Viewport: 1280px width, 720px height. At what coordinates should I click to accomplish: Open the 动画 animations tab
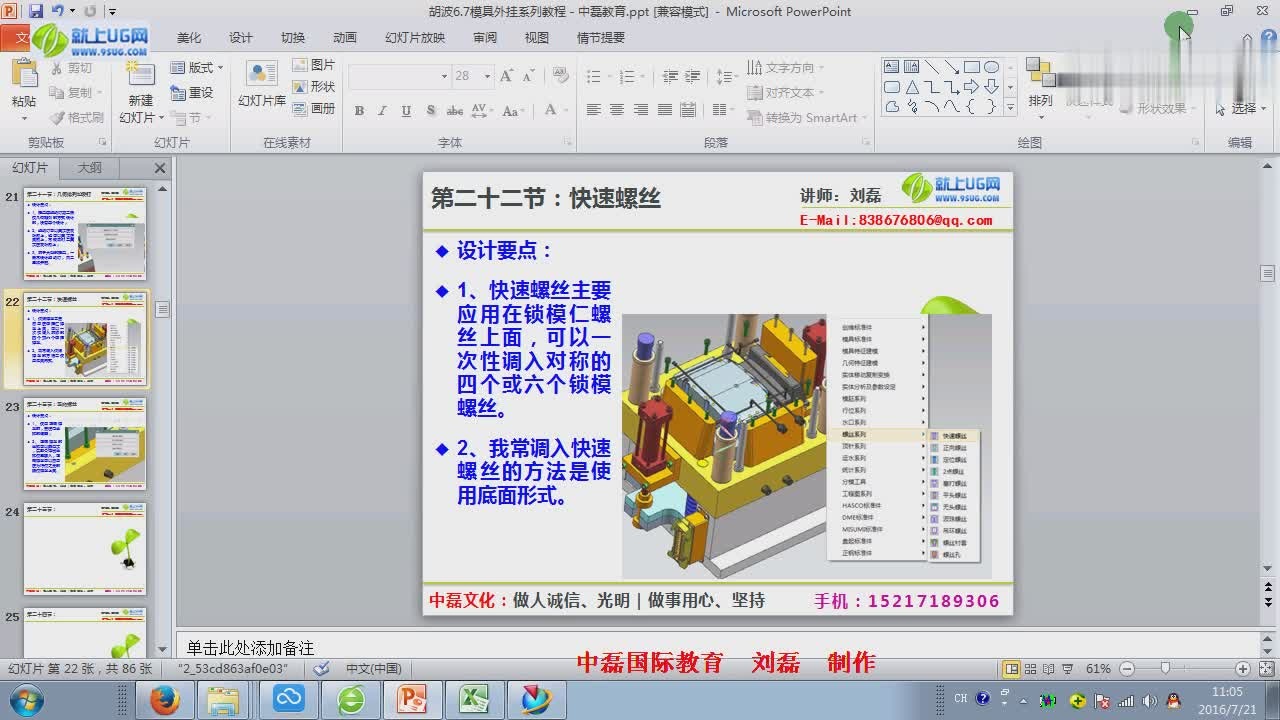pos(345,38)
